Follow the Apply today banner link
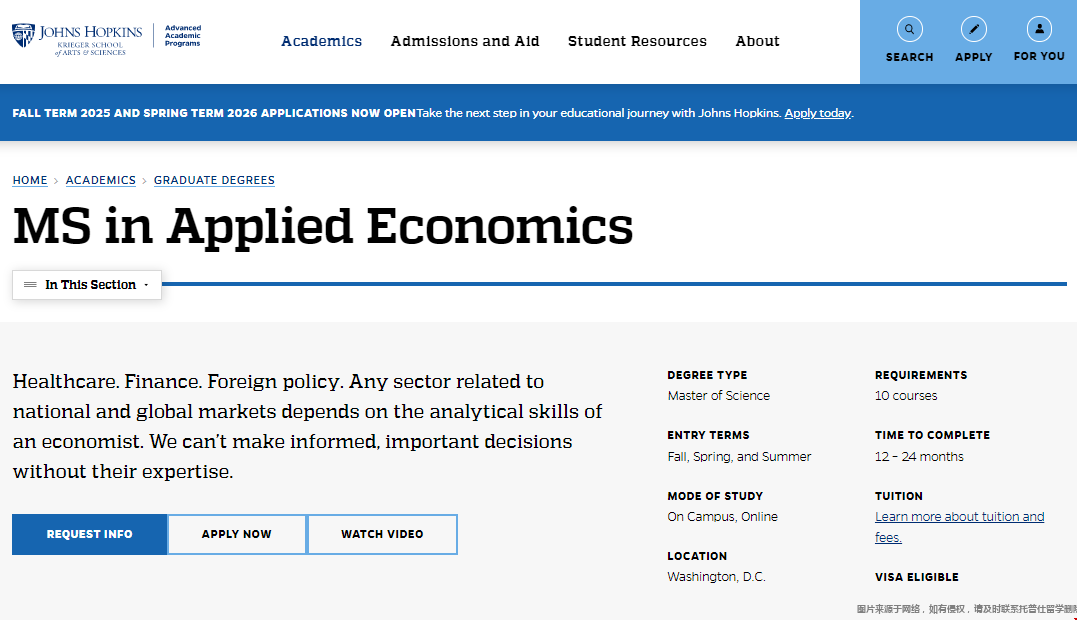The height and width of the screenshot is (620, 1077). point(817,113)
